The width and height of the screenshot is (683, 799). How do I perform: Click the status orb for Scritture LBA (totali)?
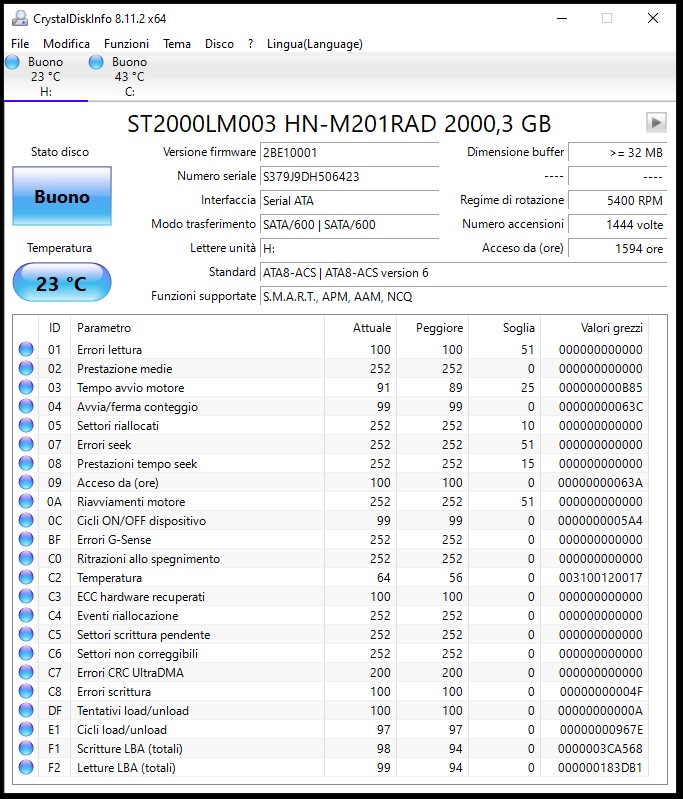point(26,749)
